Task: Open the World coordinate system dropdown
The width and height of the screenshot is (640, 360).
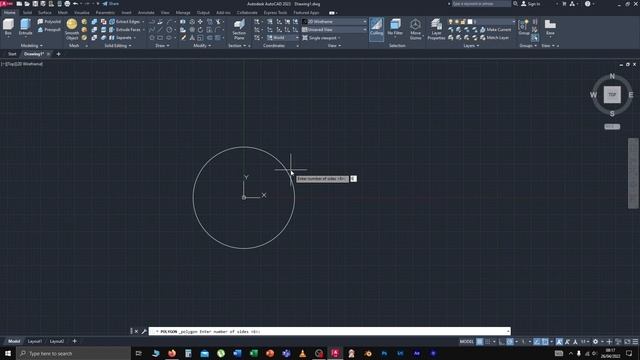Action: click(282, 38)
